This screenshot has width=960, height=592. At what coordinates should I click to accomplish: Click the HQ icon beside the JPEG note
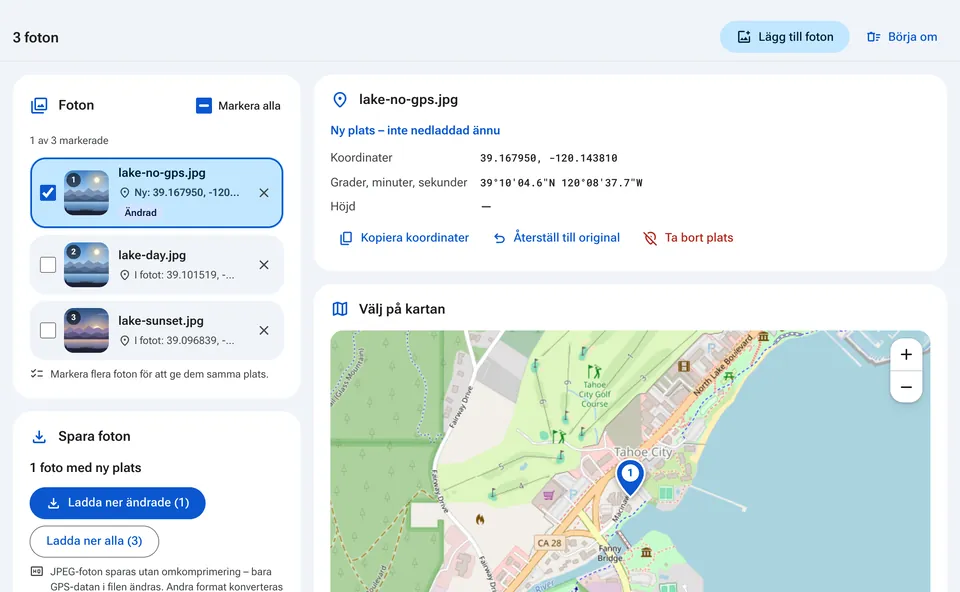click(x=37, y=572)
